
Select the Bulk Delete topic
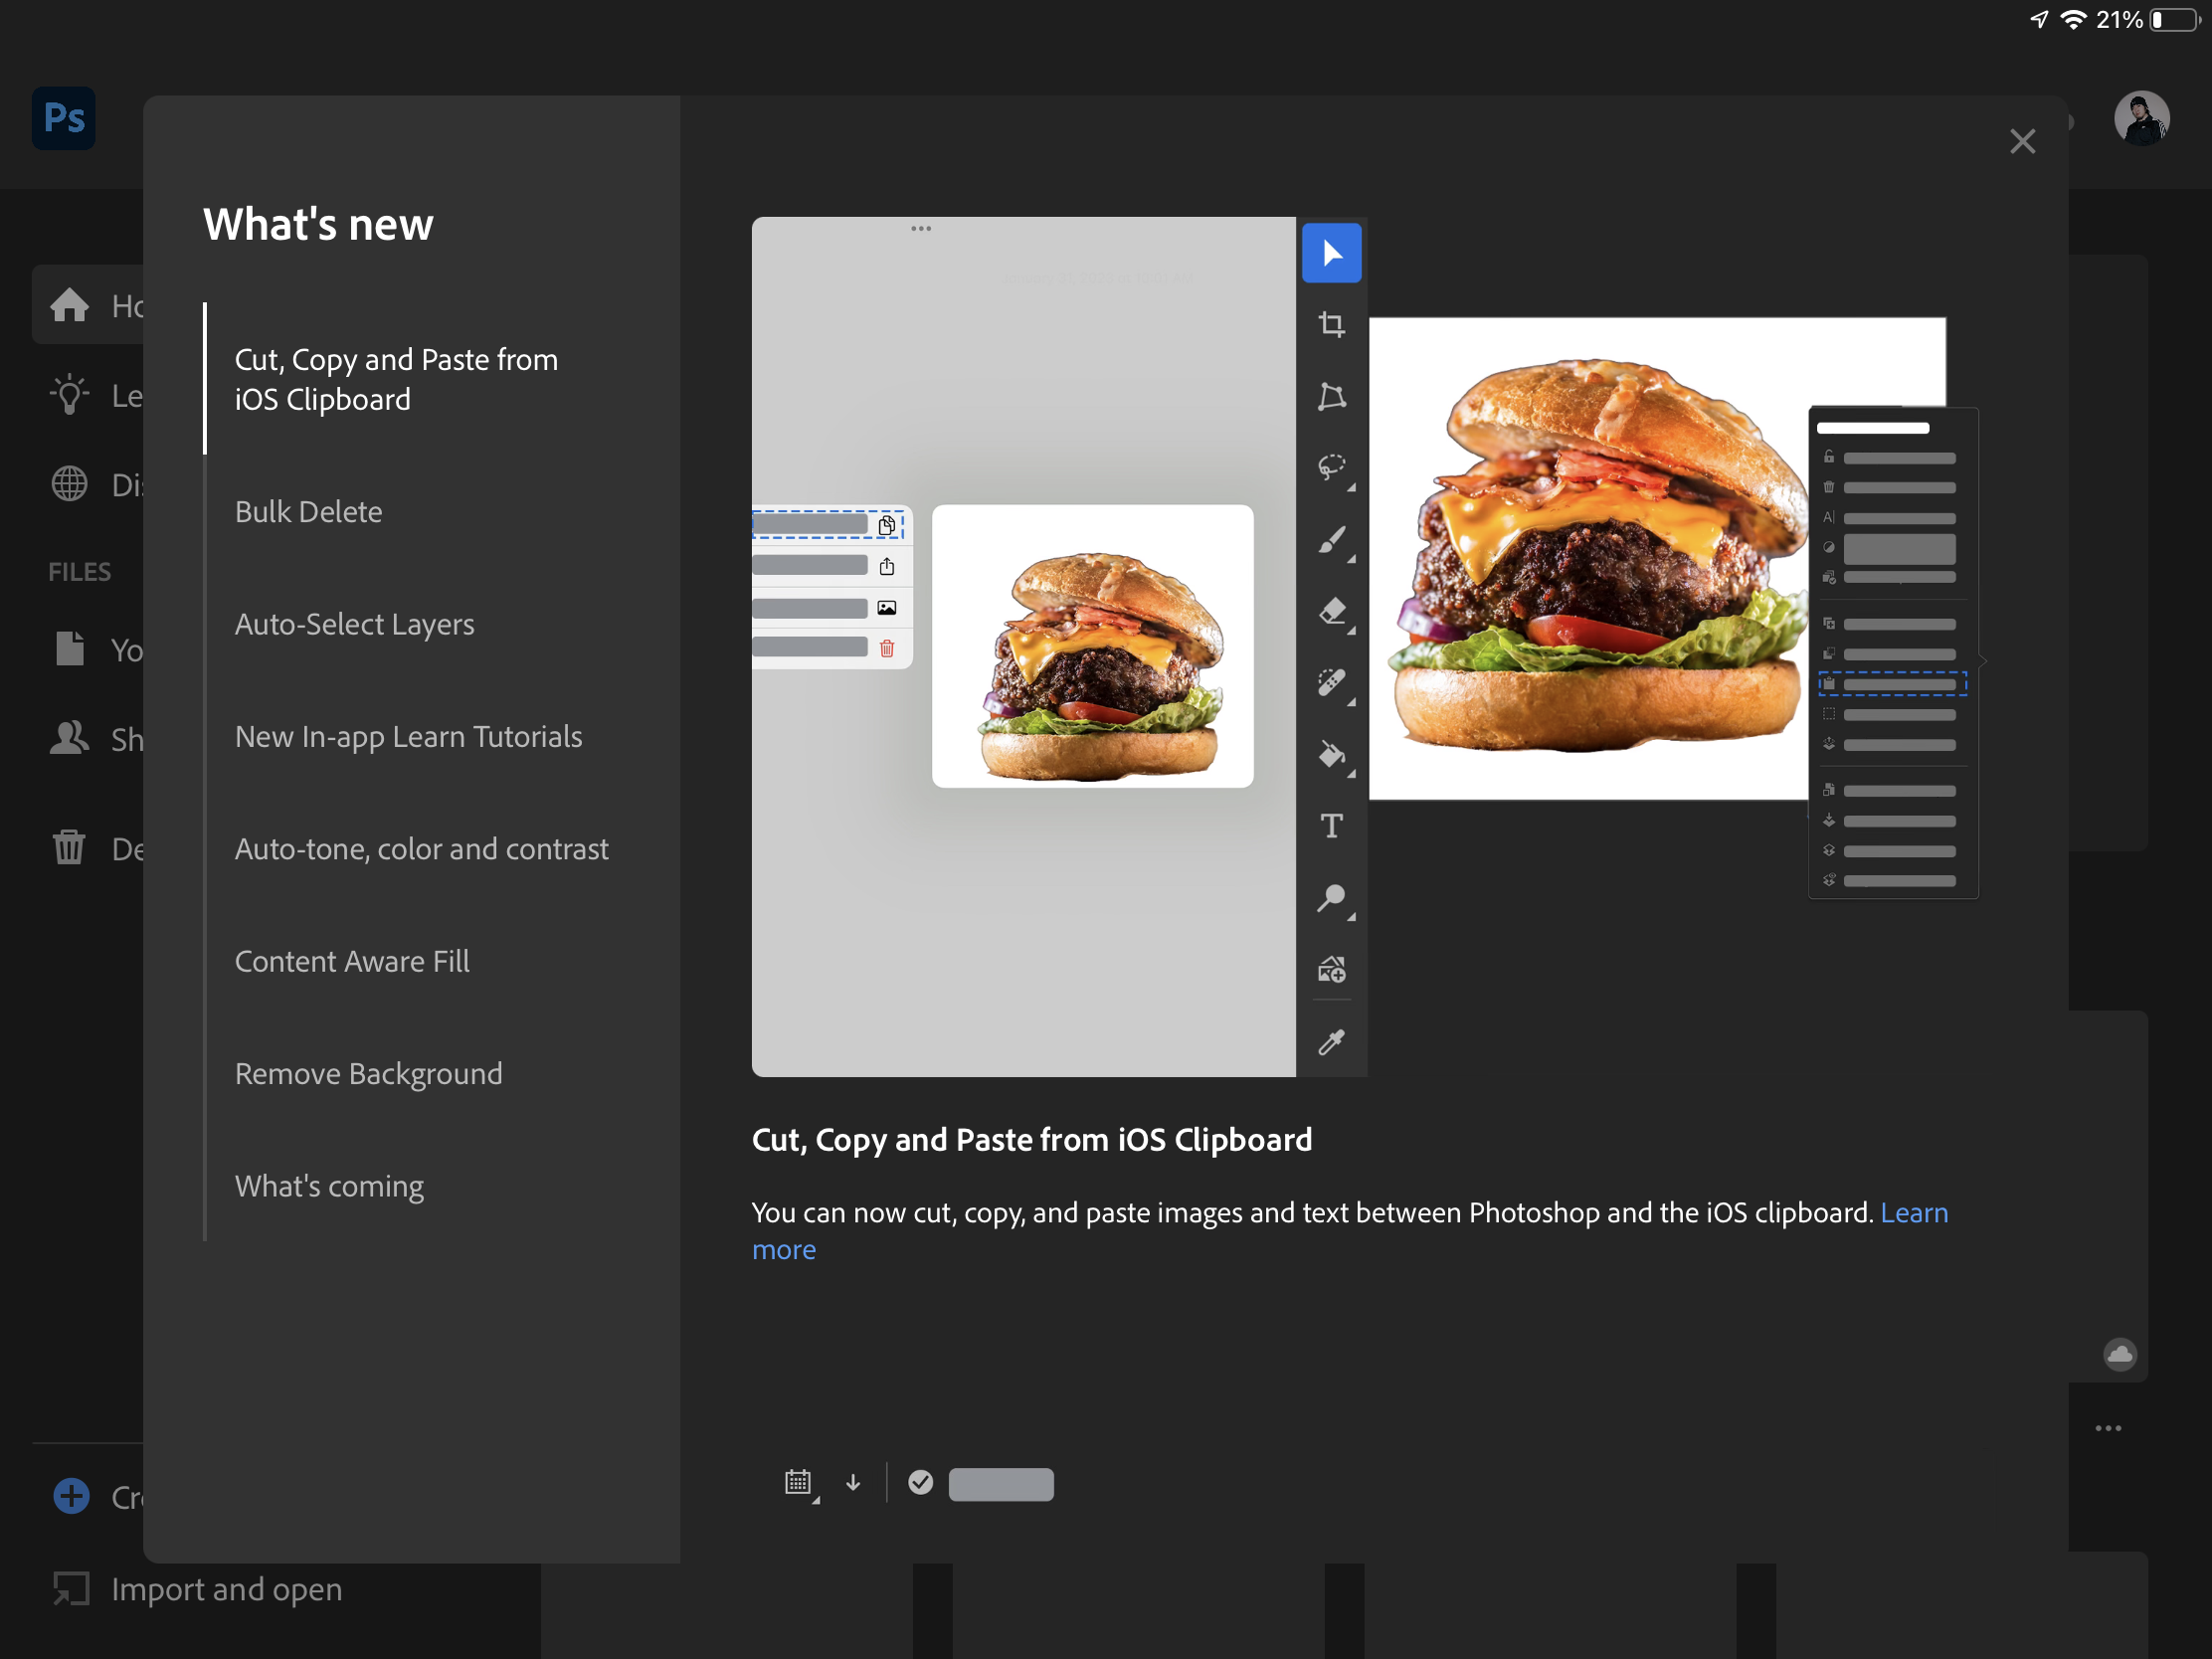coord(308,511)
